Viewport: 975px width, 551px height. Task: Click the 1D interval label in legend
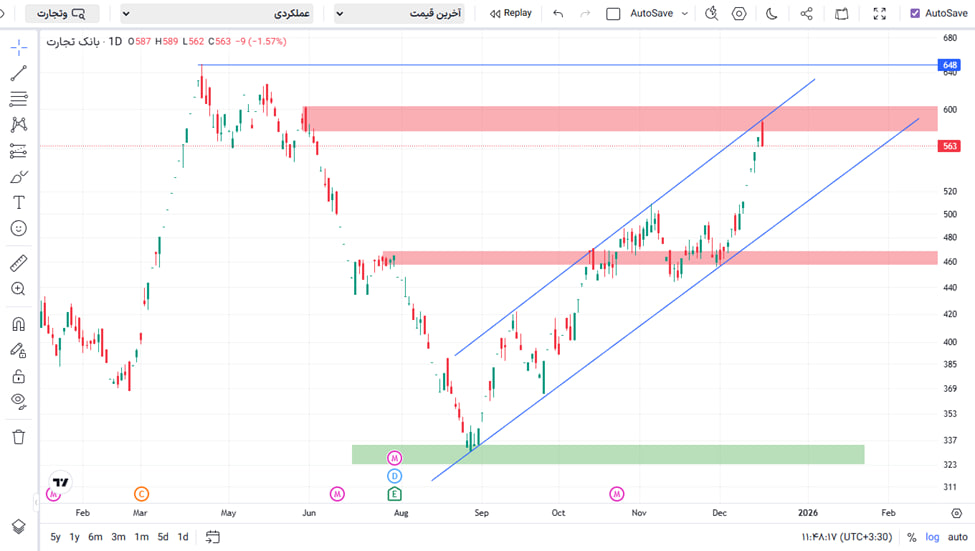pos(115,41)
